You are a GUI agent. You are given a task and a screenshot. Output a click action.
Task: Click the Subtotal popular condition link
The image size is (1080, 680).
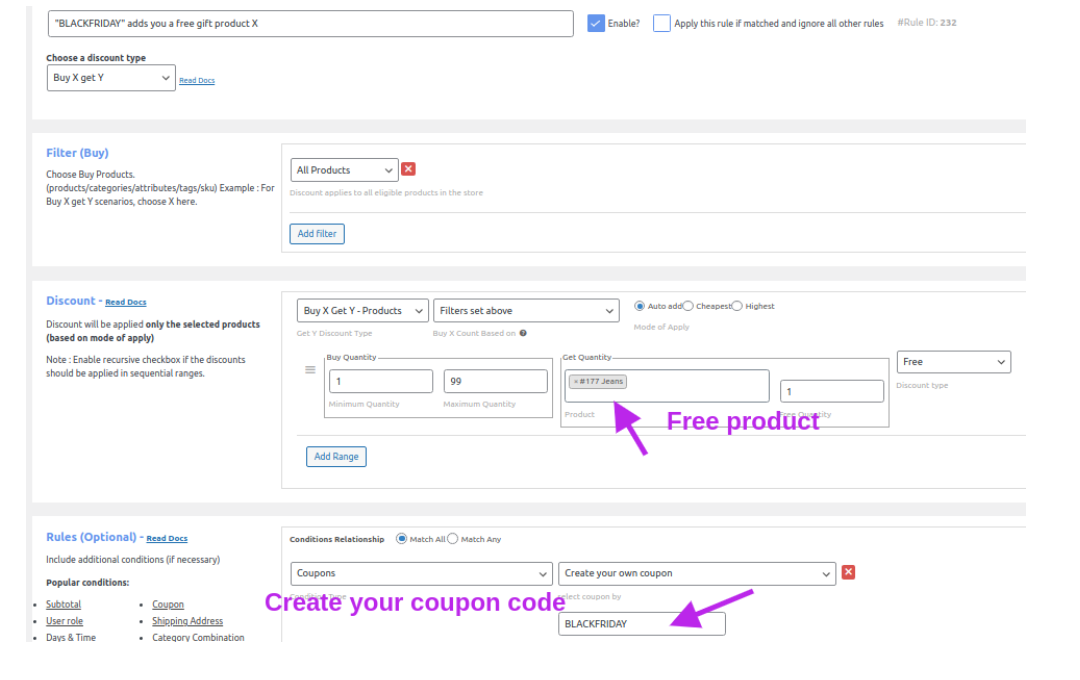coord(63,604)
